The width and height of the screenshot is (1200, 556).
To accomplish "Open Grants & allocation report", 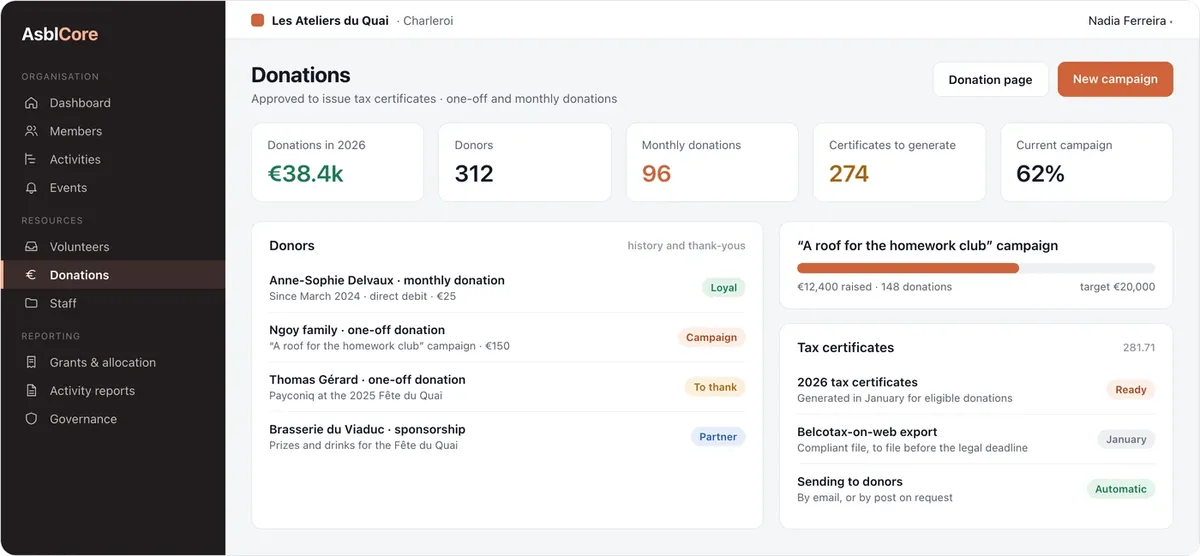I will point(113,363).
